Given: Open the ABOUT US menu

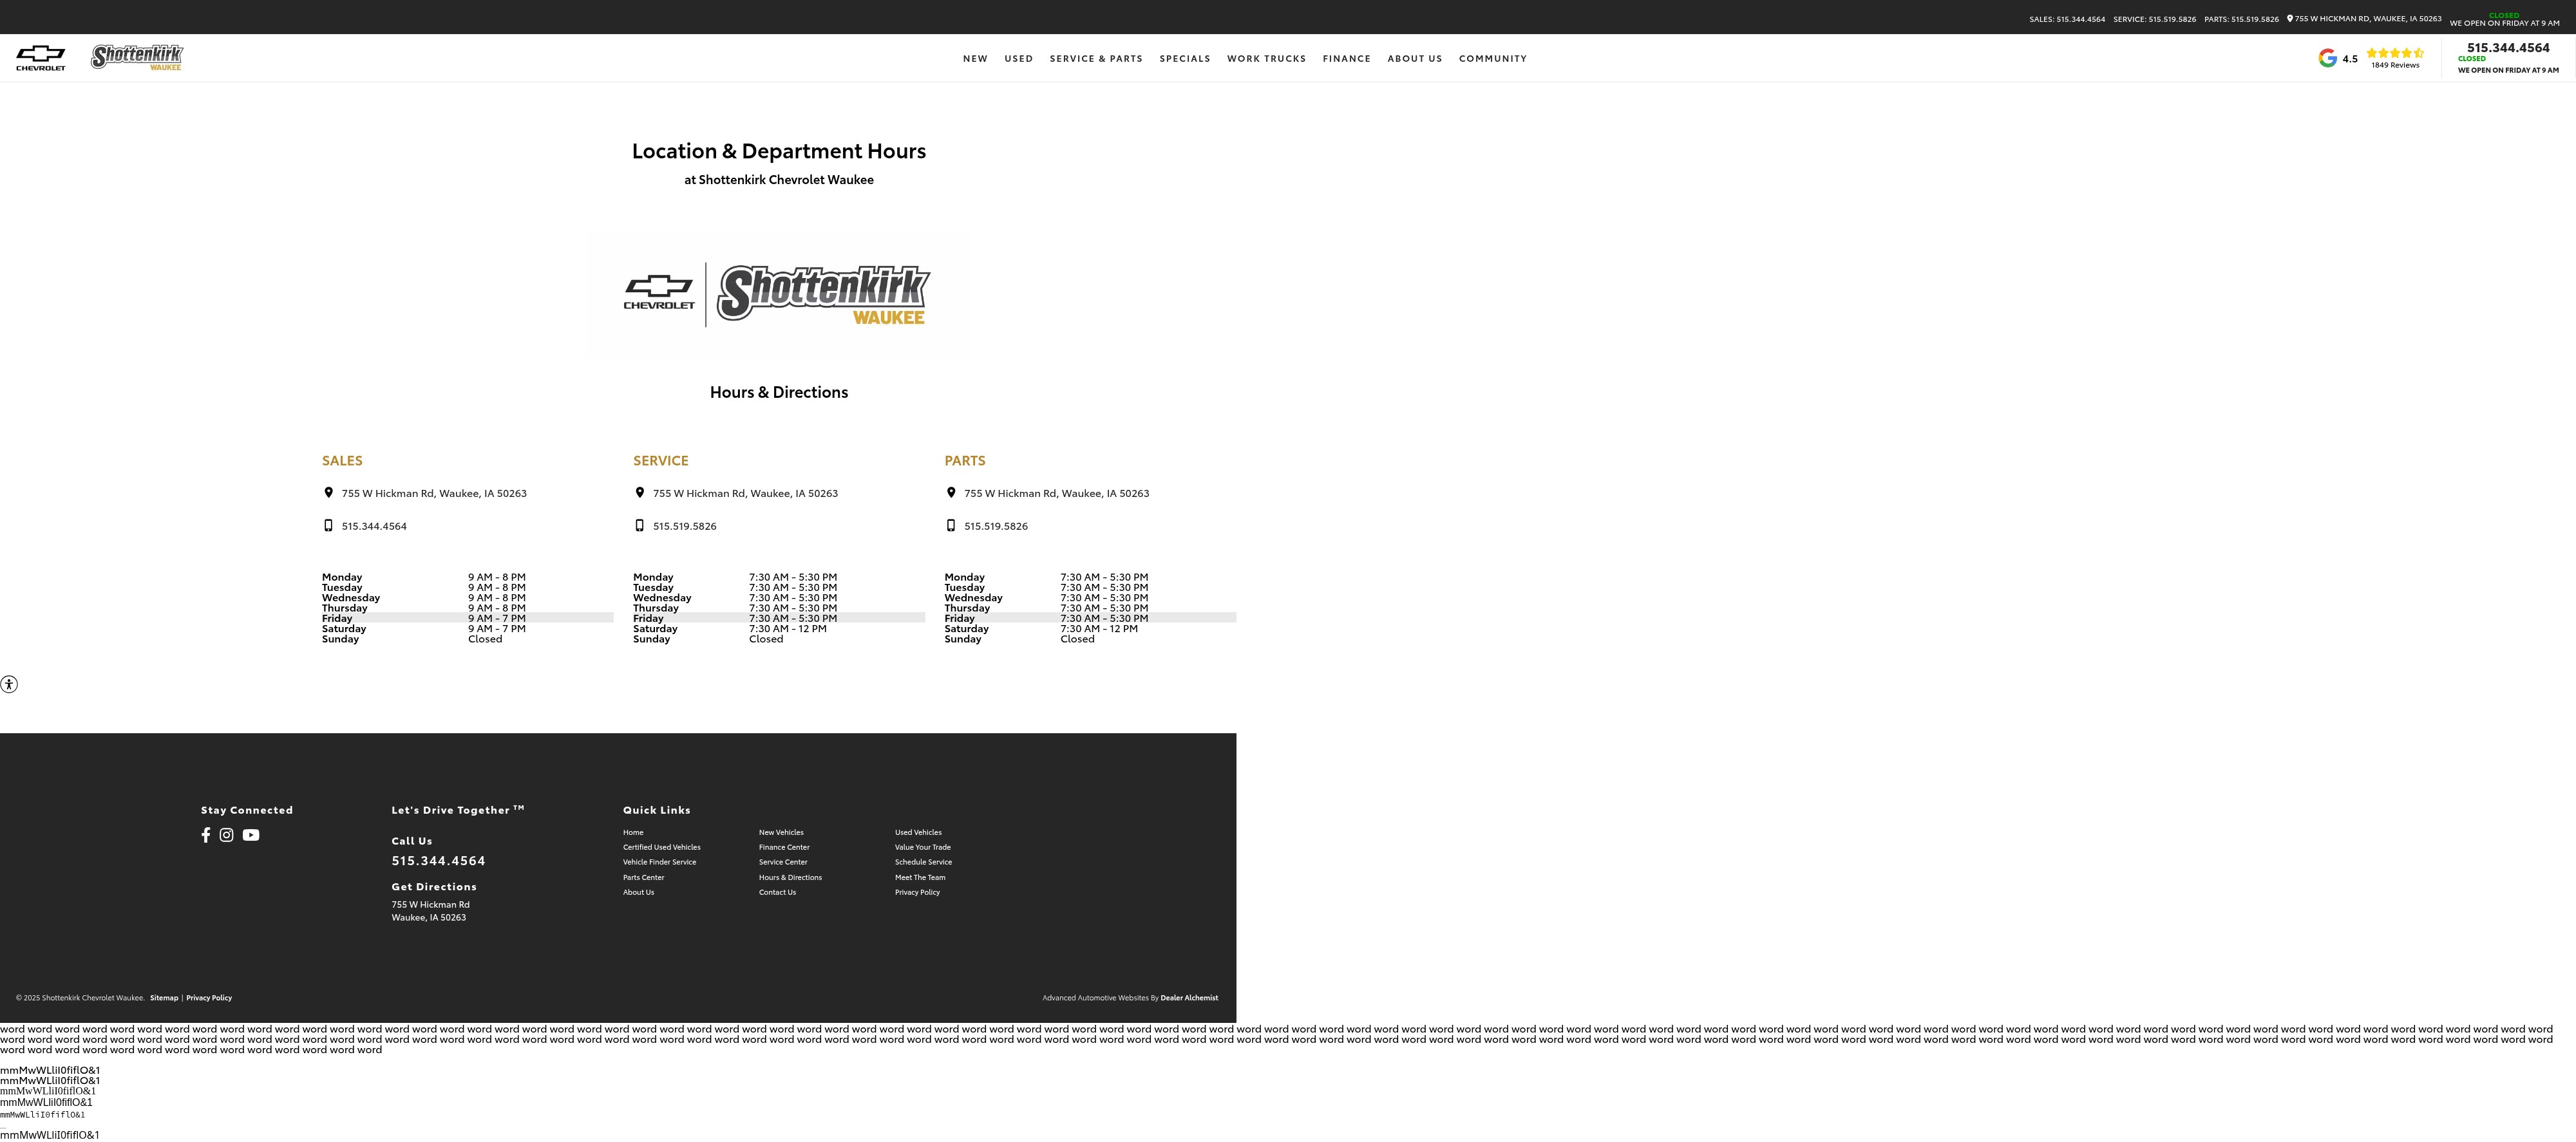Looking at the screenshot, I should tap(1415, 58).
